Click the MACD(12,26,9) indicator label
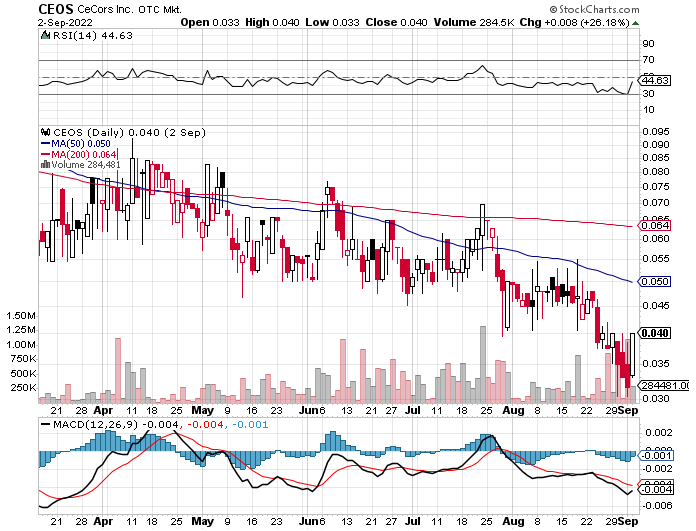 tap(95, 424)
